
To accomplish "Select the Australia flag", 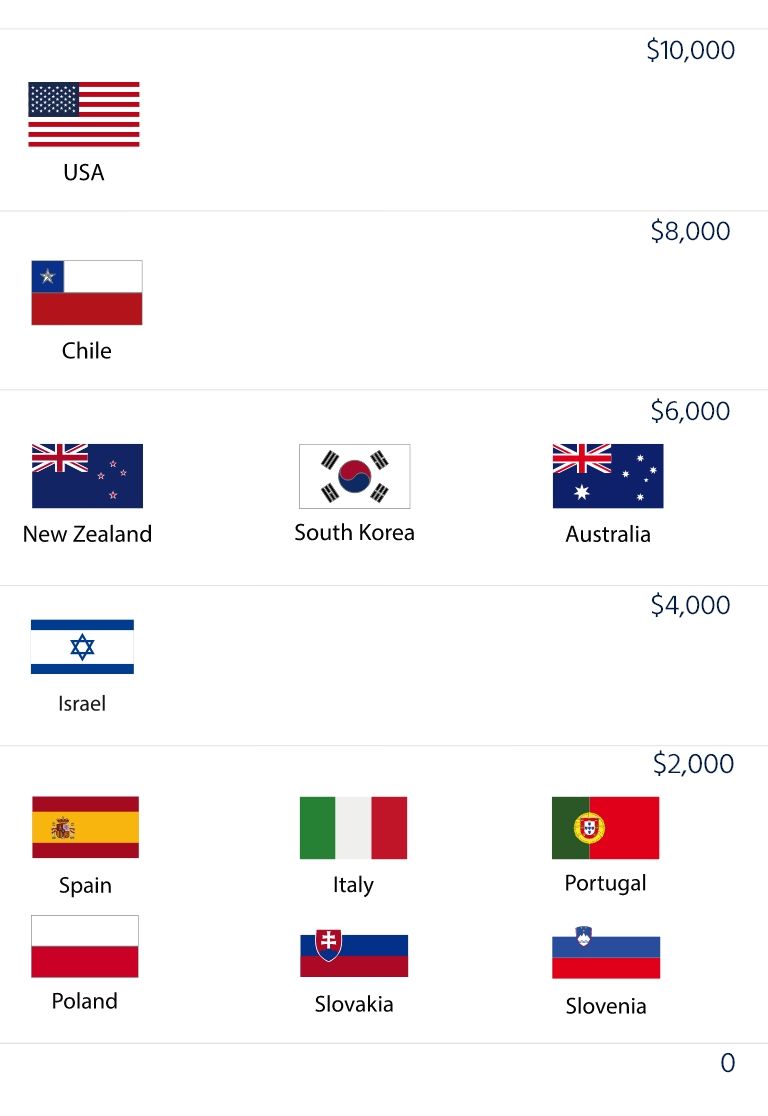I will coord(608,475).
